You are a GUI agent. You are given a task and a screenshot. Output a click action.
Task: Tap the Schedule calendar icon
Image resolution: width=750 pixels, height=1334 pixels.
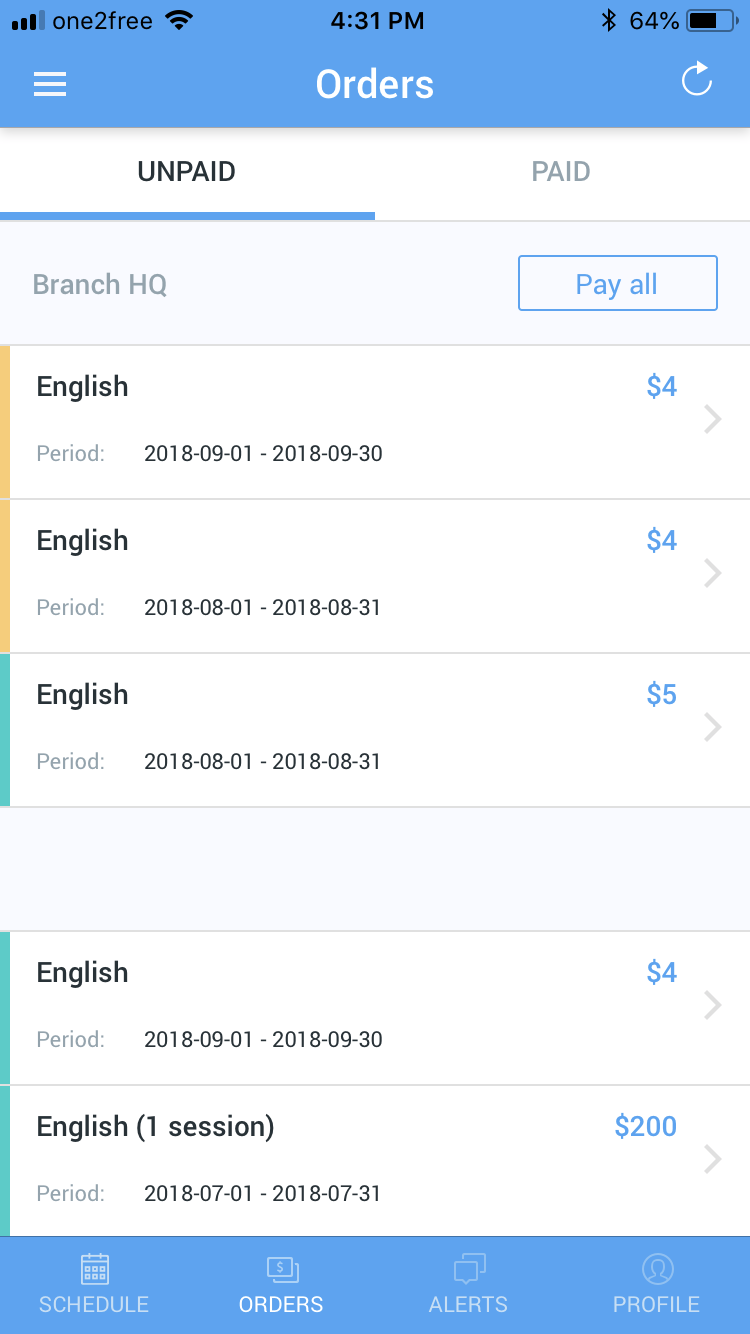click(x=95, y=1270)
